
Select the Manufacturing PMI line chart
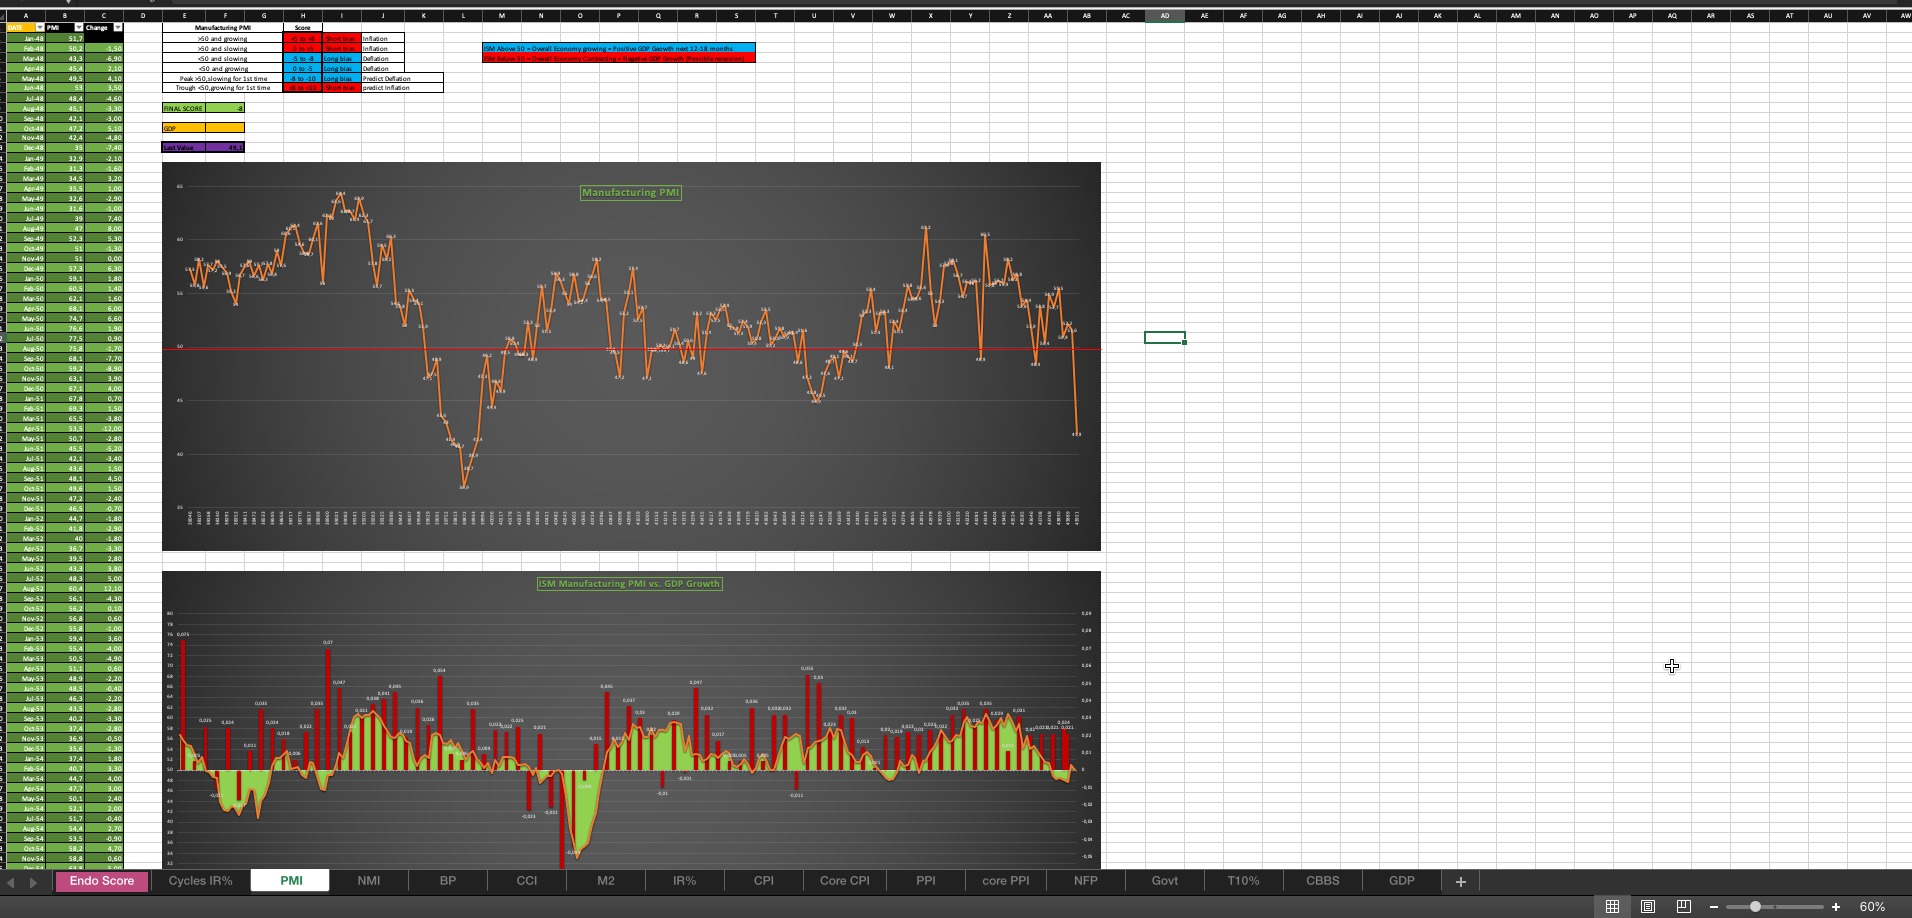pyautogui.click(x=631, y=356)
